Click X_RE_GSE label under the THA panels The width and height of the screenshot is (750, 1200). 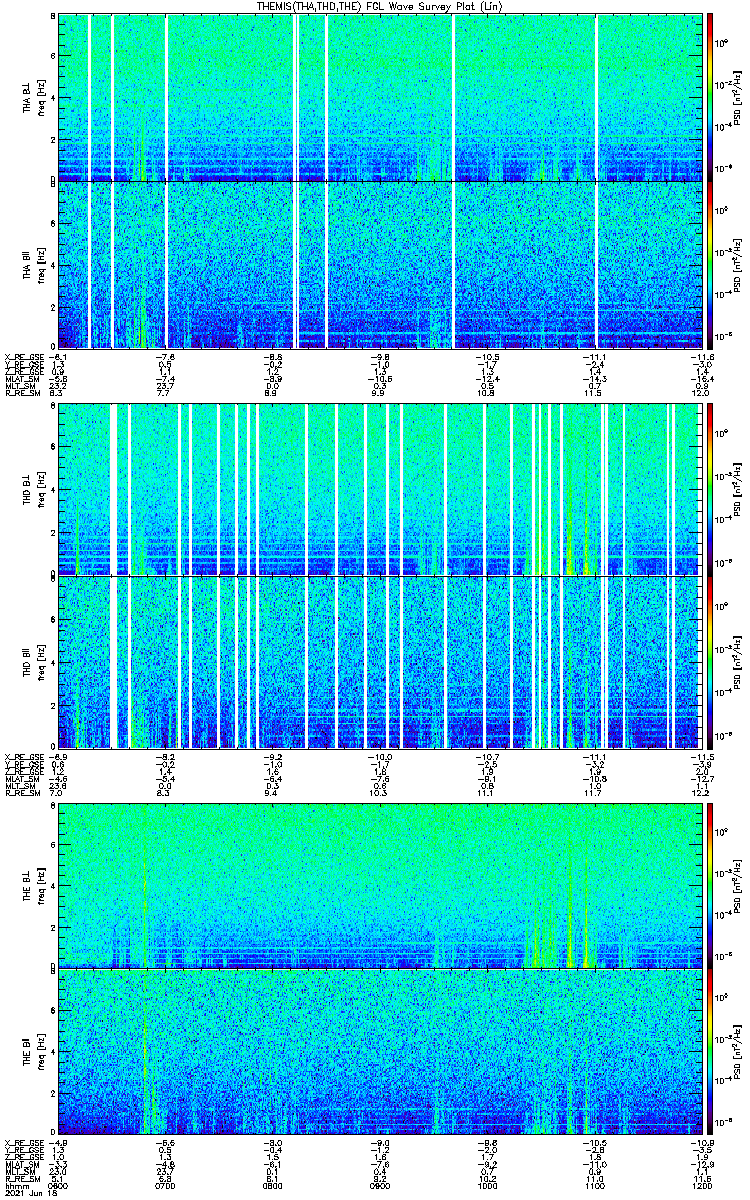coord(24,356)
